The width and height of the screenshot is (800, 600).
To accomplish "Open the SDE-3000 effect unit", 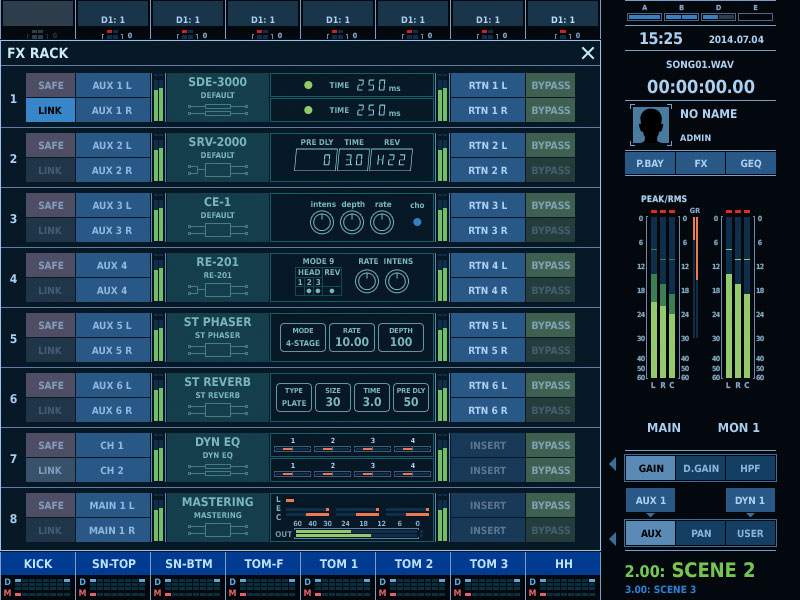I will coord(217,97).
